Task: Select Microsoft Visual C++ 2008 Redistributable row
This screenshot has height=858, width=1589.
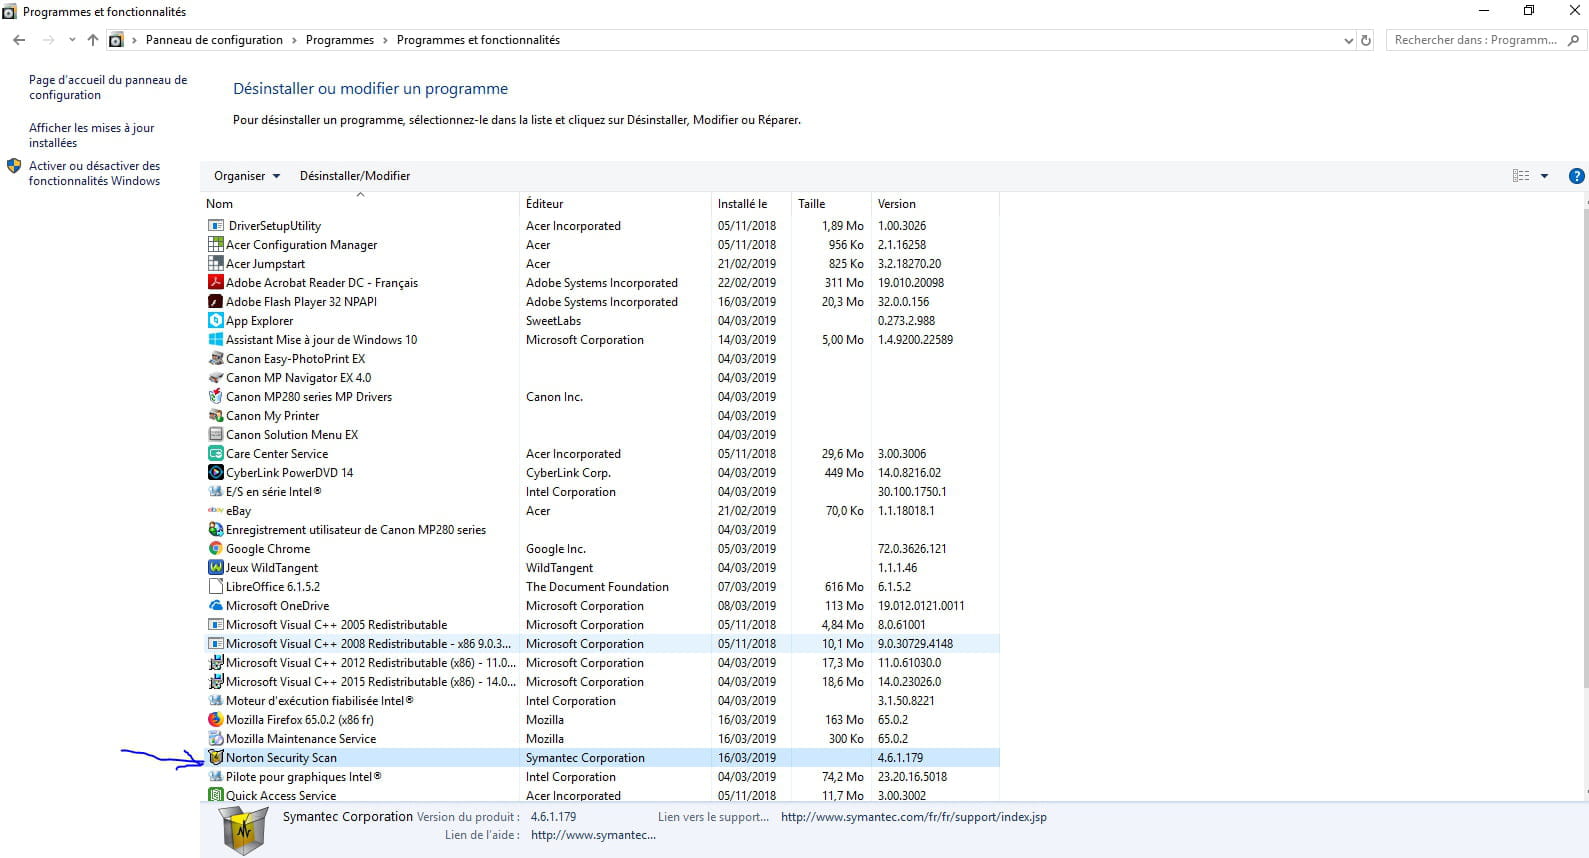Action: 602,644
